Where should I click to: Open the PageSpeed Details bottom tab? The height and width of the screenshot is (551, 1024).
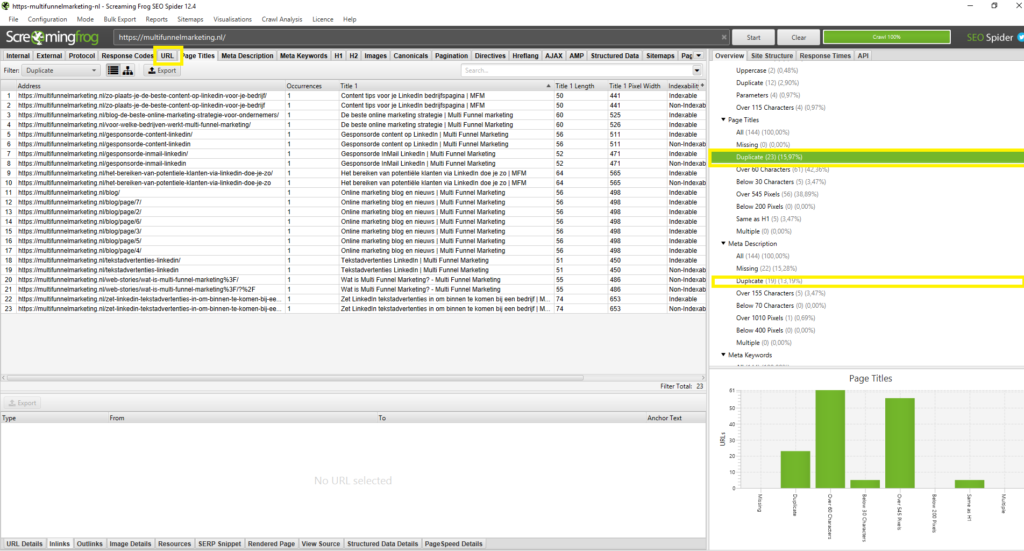[x=453, y=544]
